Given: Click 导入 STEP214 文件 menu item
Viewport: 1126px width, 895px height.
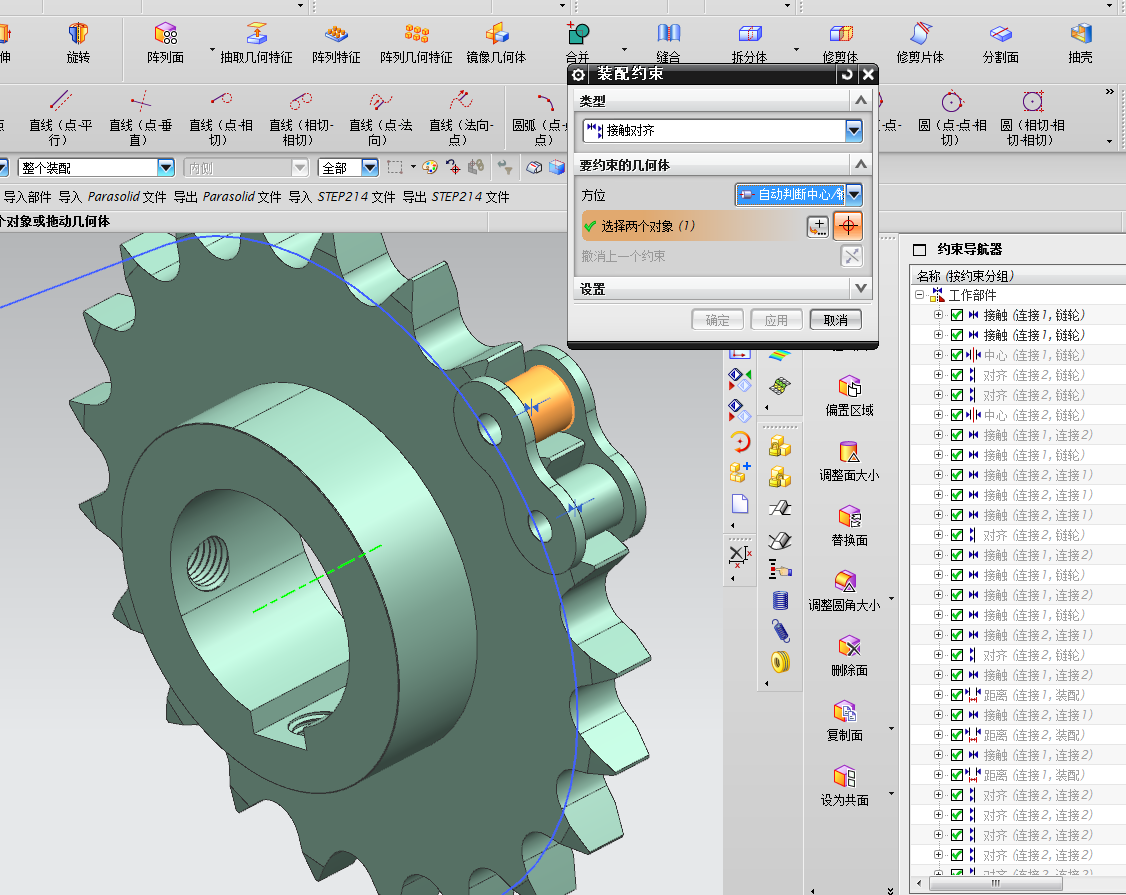Looking at the screenshot, I should point(342,197).
